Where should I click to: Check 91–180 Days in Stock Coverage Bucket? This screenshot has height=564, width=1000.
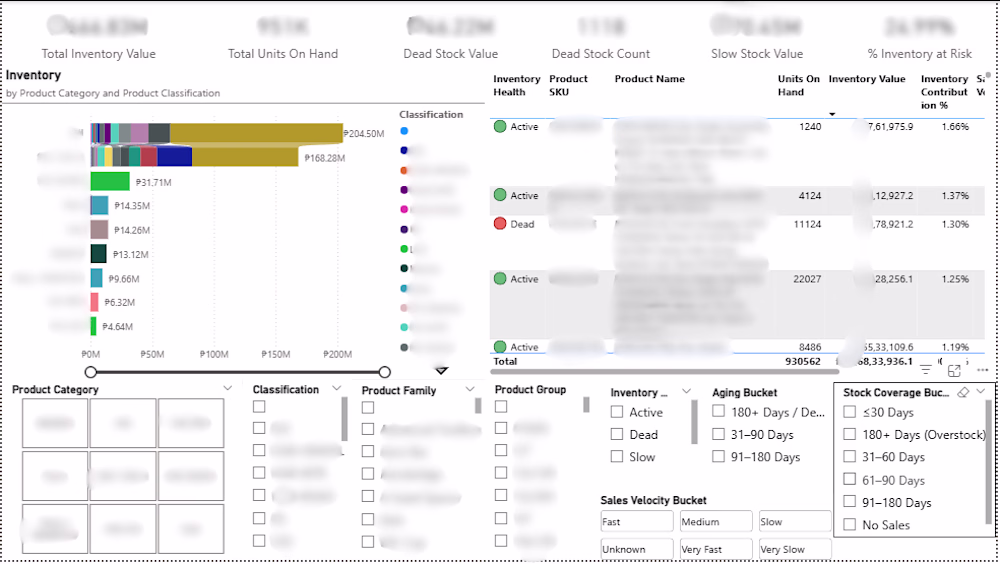(x=849, y=502)
